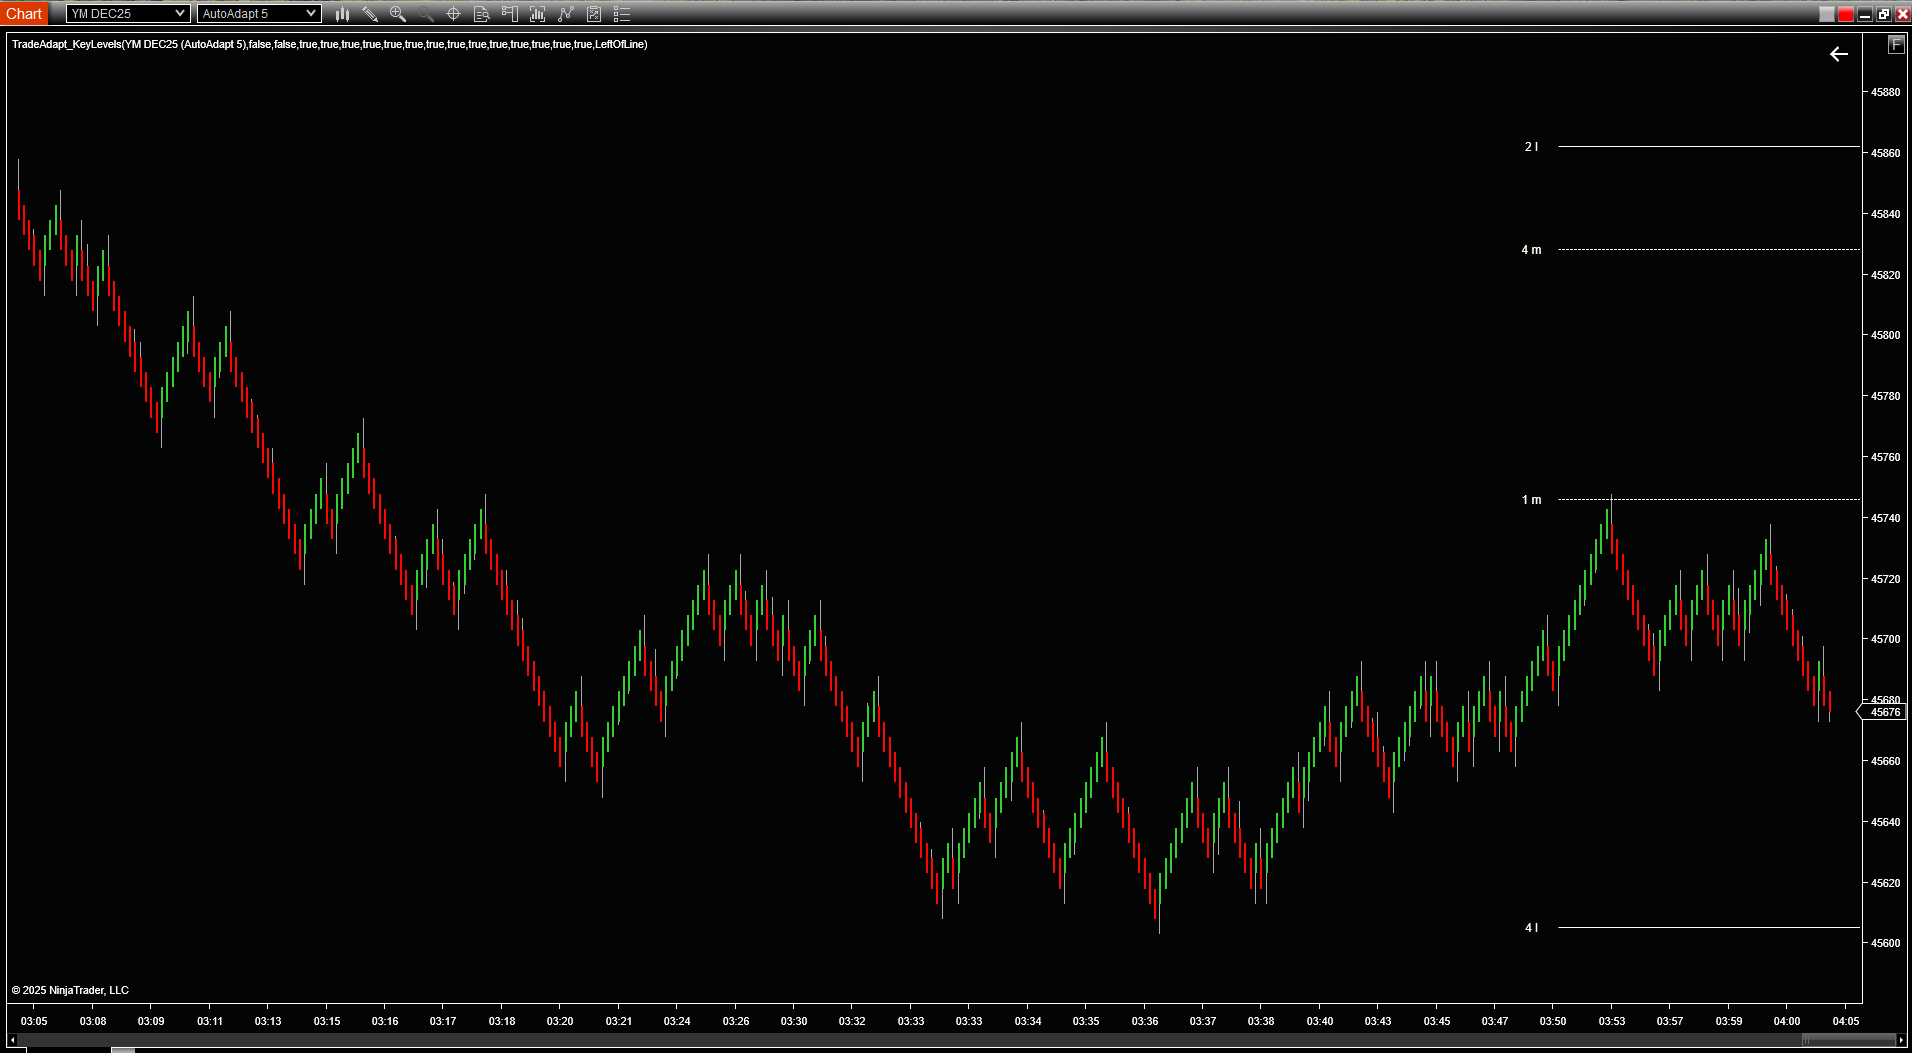Open the Strategies icon
Viewport: 1912px width, 1053px height.
(x=594, y=14)
